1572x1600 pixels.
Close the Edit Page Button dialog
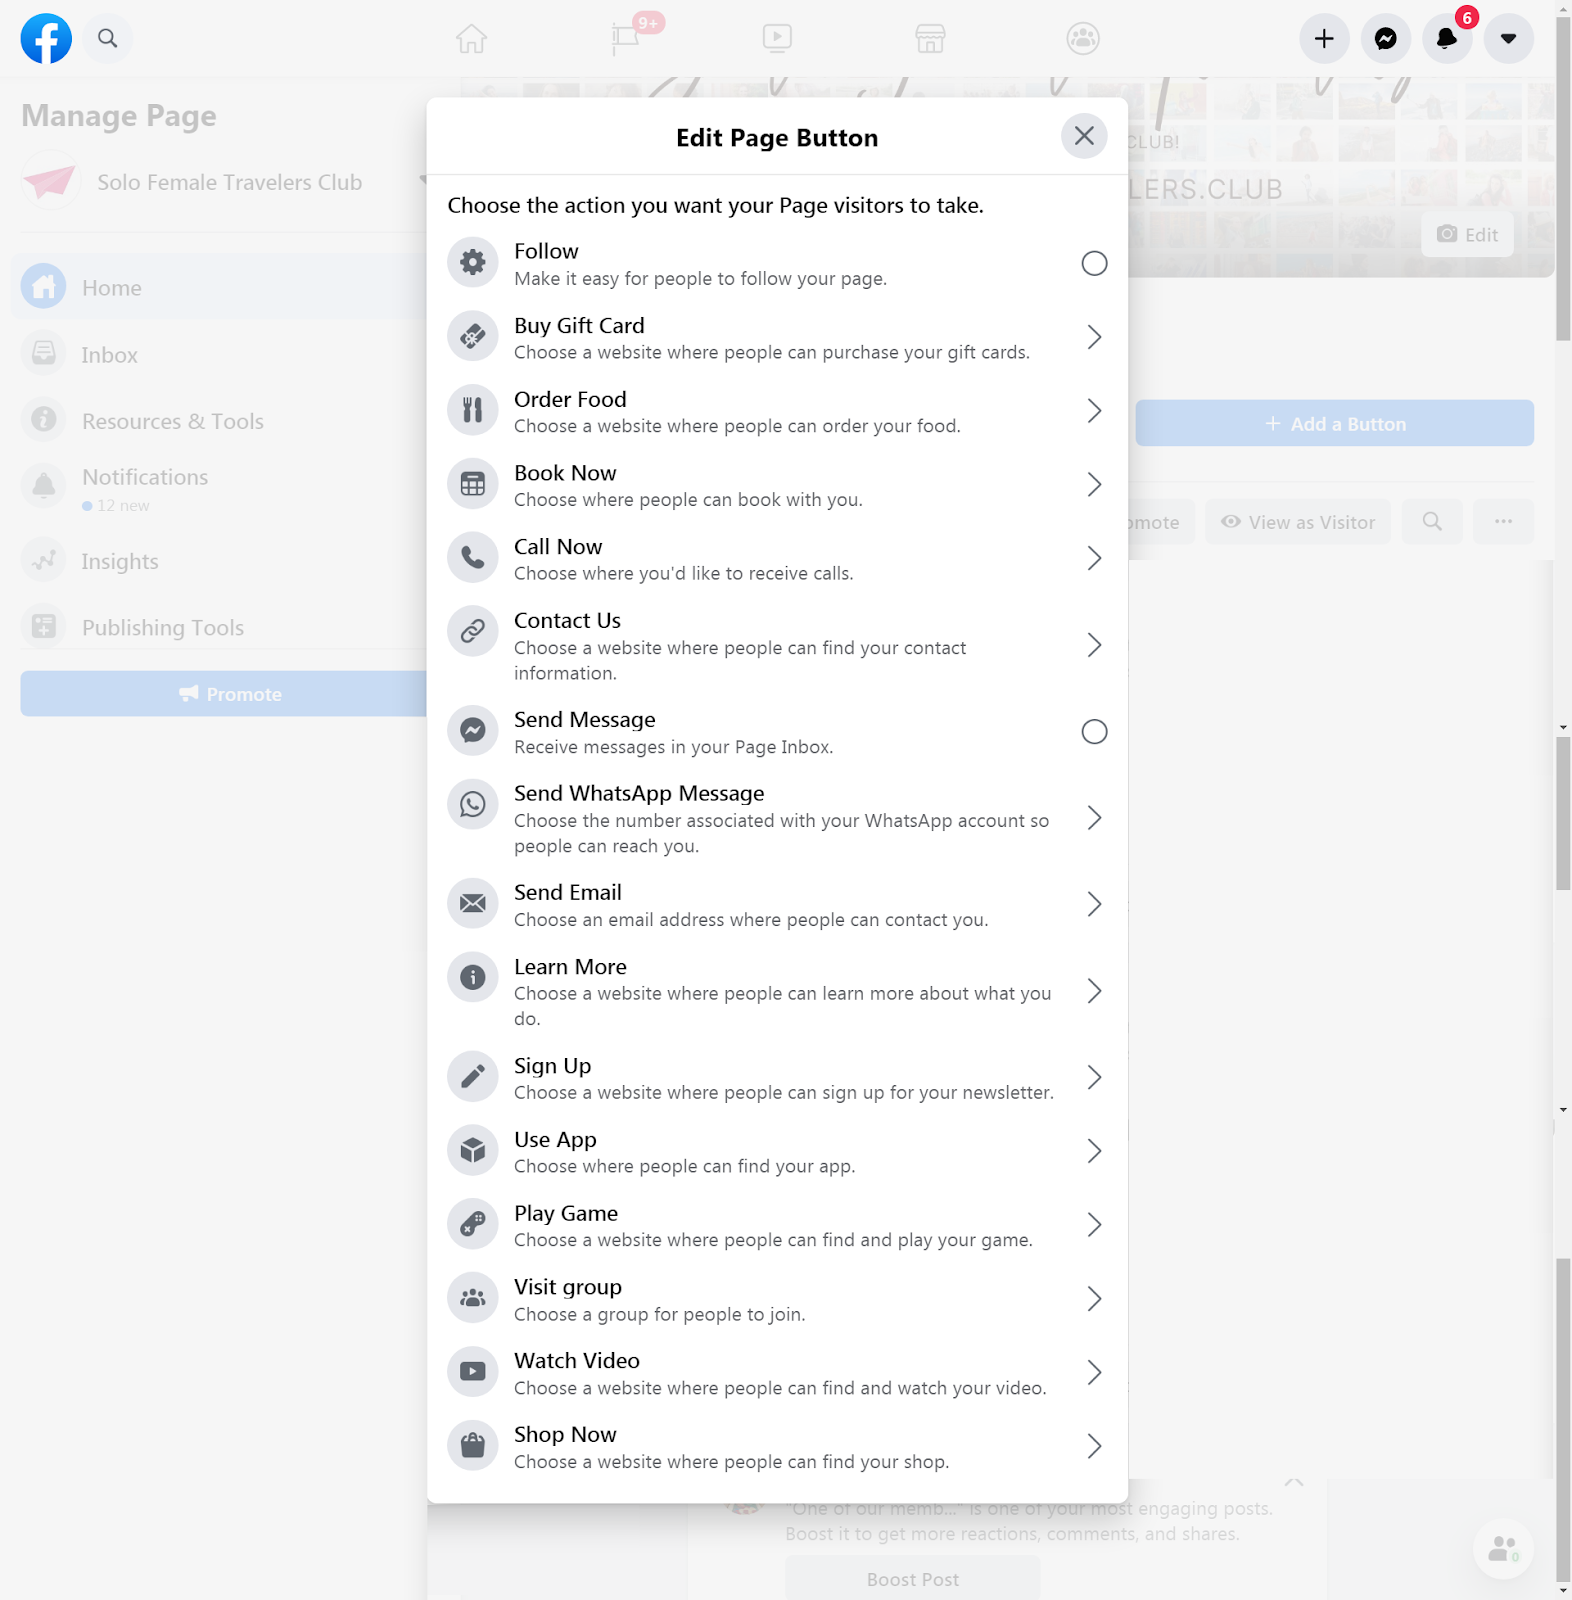pyautogui.click(x=1084, y=136)
